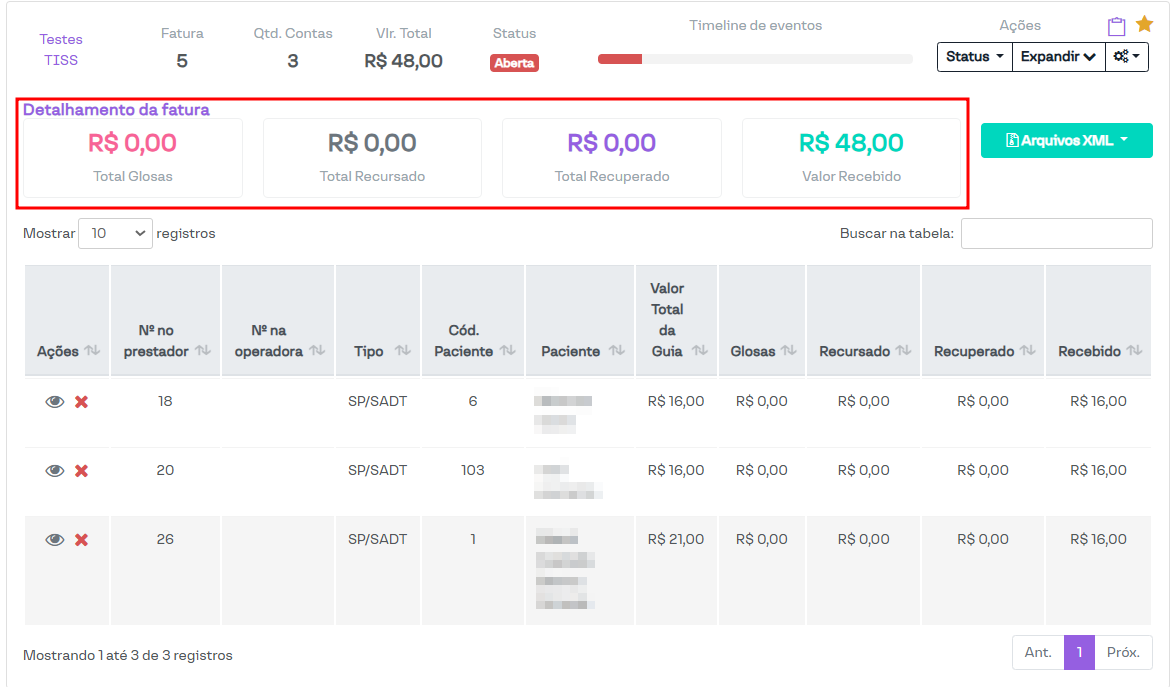Sort by Glosas column
1170x687 pixels.
coord(788,351)
